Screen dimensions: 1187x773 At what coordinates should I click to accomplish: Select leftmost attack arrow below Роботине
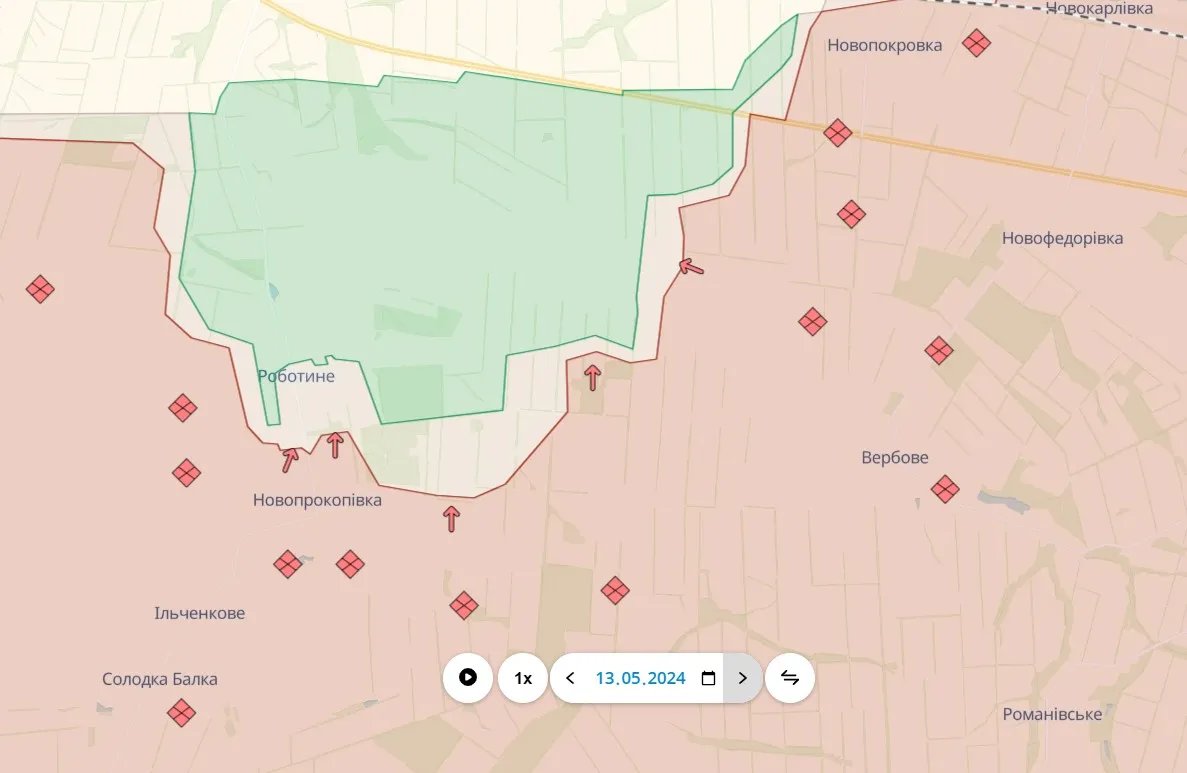tap(290, 459)
